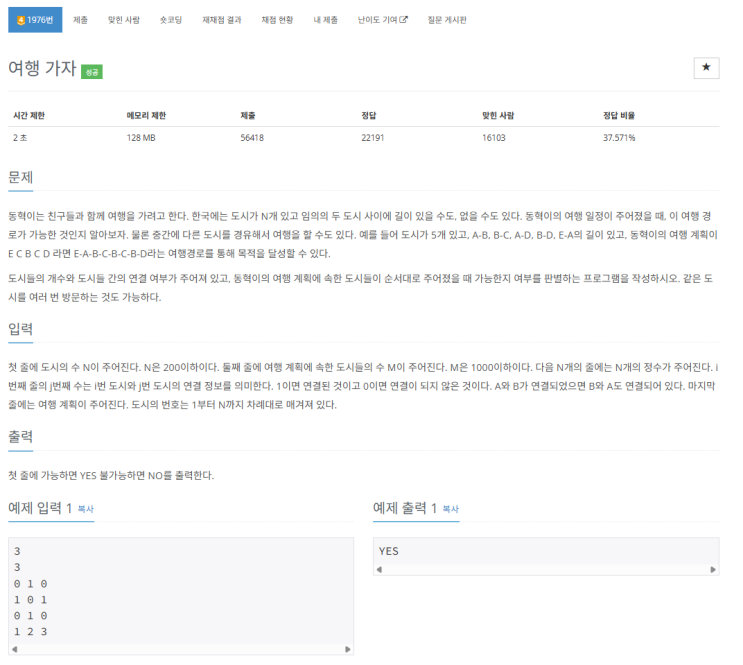The height and width of the screenshot is (665, 743).
Task: Click the tier badge icon on 1976번
Action: 21,20
